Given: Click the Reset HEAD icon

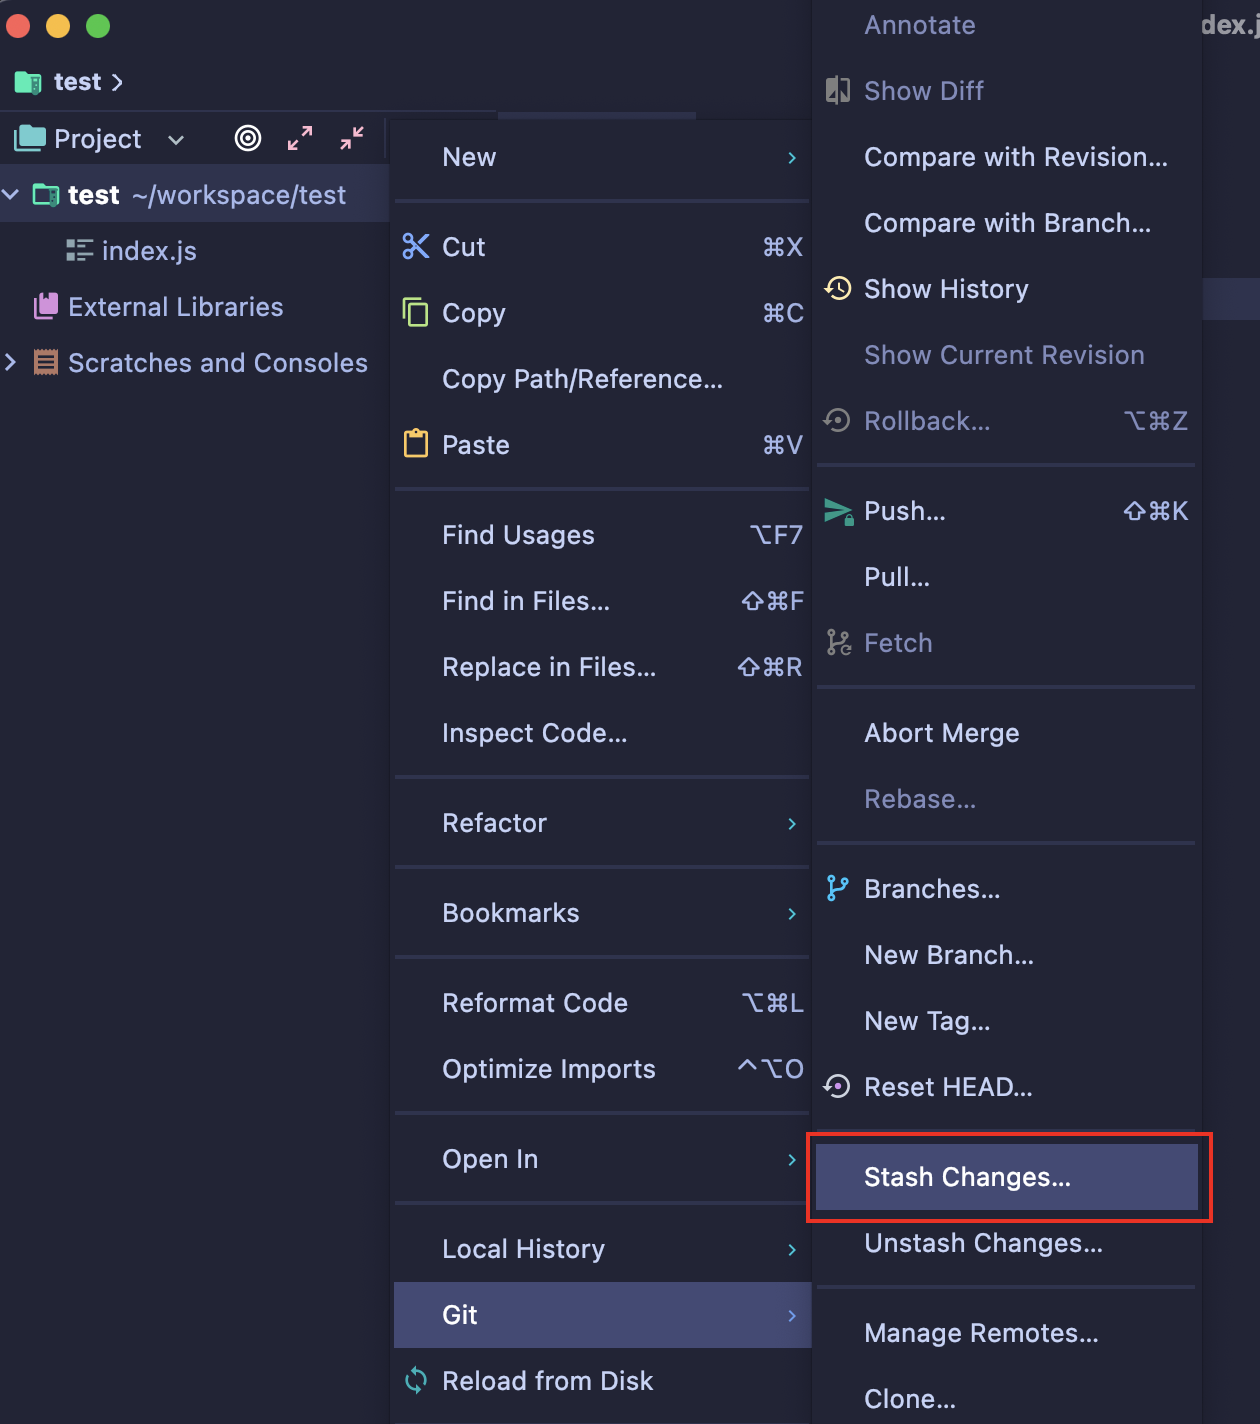Looking at the screenshot, I should coord(838,1086).
